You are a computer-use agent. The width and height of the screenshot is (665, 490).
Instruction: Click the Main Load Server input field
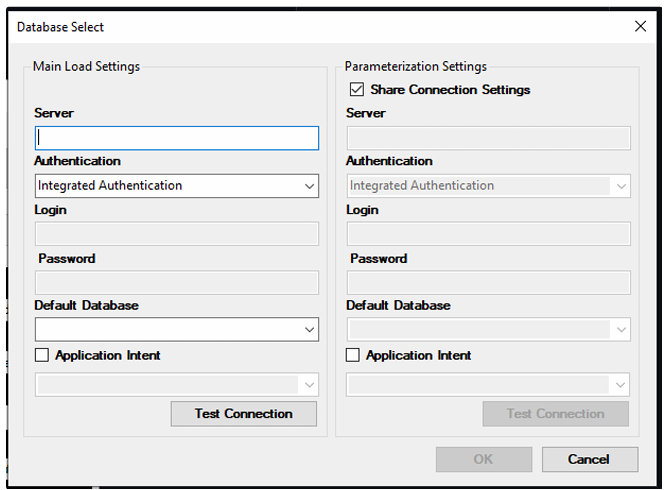[176, 138]
